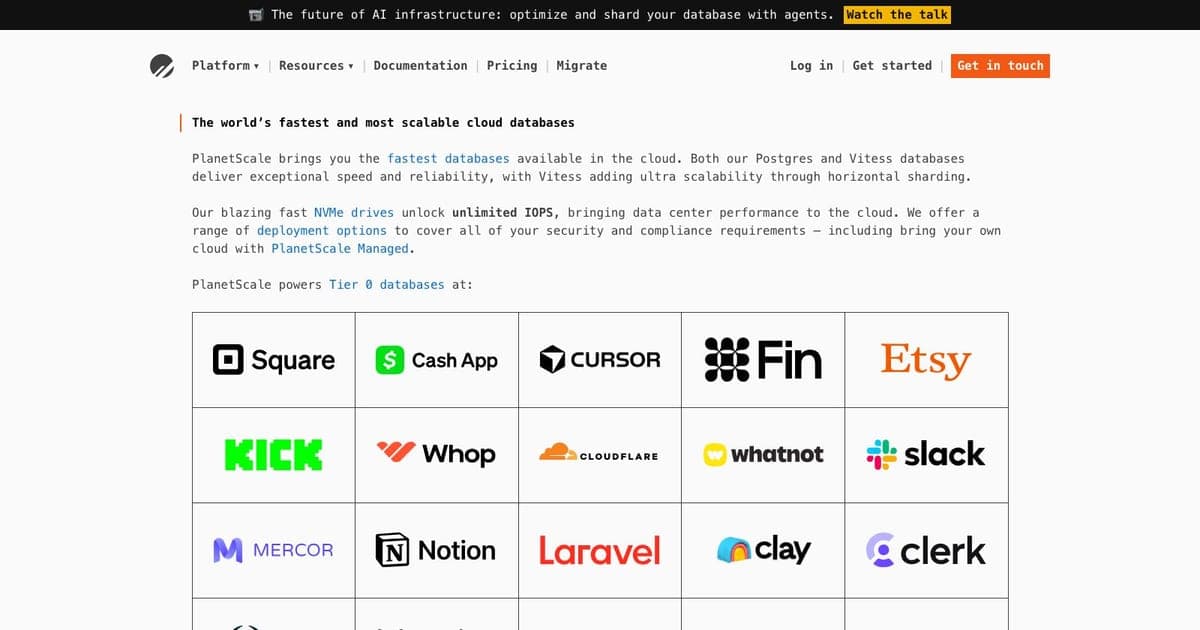Open the Documentation nav item
Viewport: 1200px width, 630px height.
tap(420, 66)
